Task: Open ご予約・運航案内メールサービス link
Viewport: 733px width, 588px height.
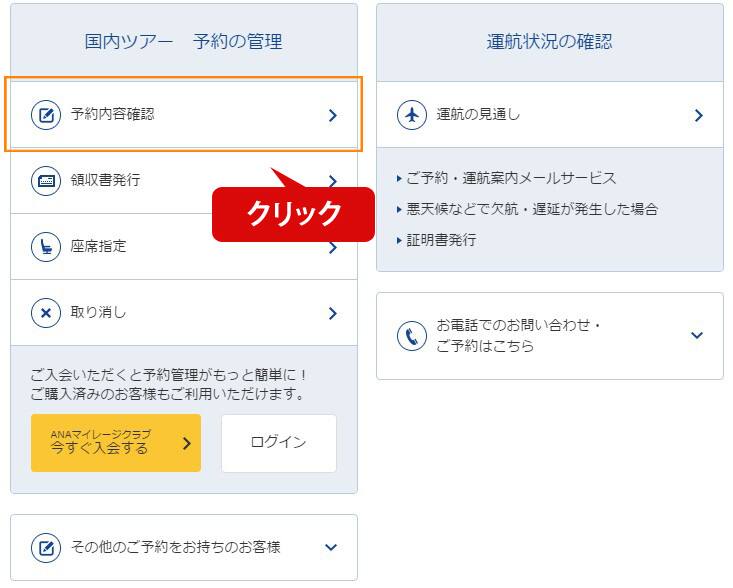Action: pyautogui.click(x=510, y=178)
